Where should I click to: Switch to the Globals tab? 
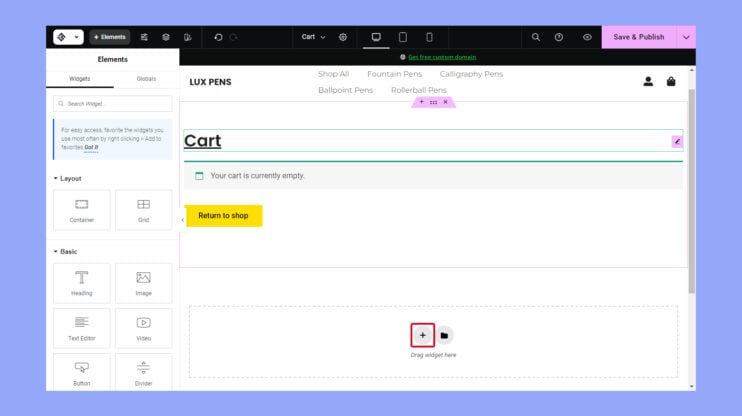pyautogui.click(x=146, y=79)
